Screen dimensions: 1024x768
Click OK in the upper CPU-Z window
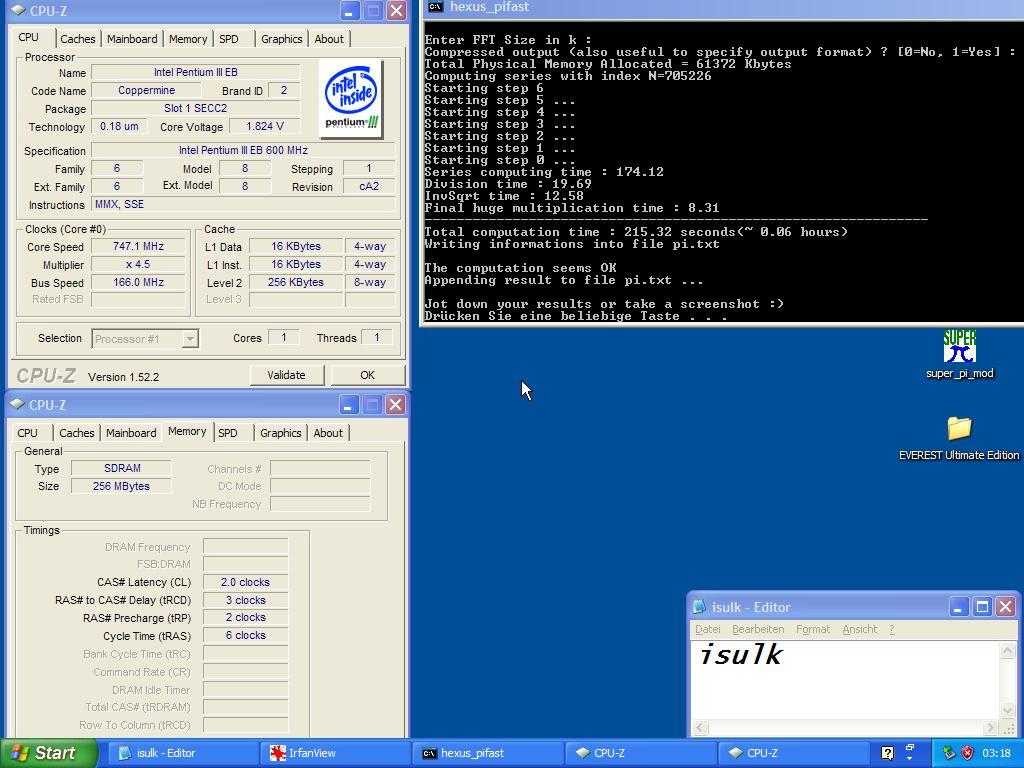(x=368, y=375)
